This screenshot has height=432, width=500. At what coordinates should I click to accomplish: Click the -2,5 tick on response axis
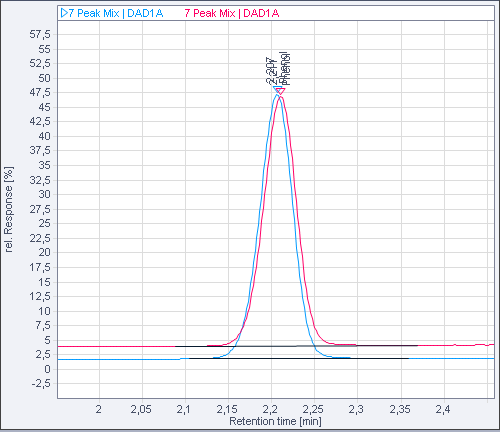point(41,384)
